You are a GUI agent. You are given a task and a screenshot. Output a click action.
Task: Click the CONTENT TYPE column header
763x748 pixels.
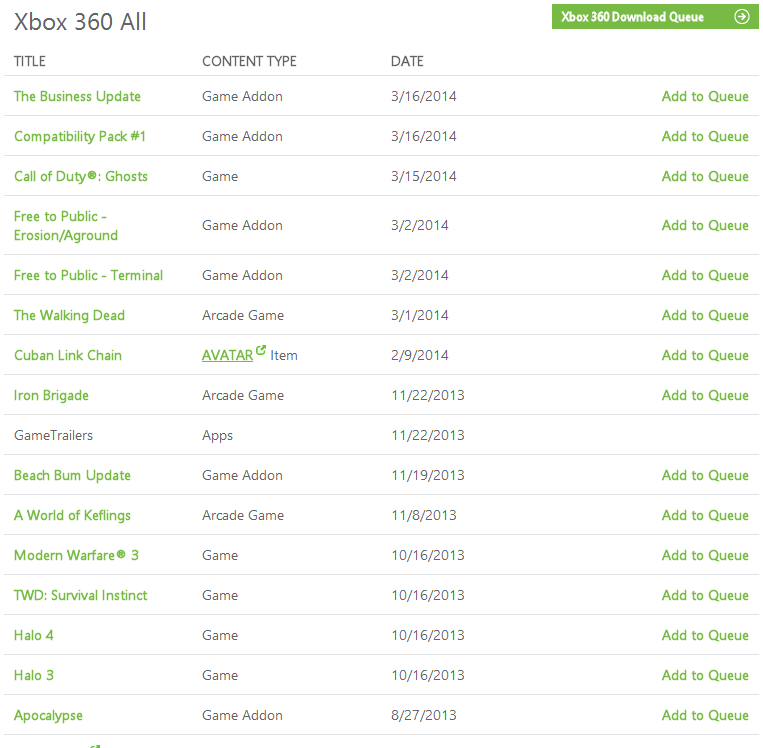(249, 62)
